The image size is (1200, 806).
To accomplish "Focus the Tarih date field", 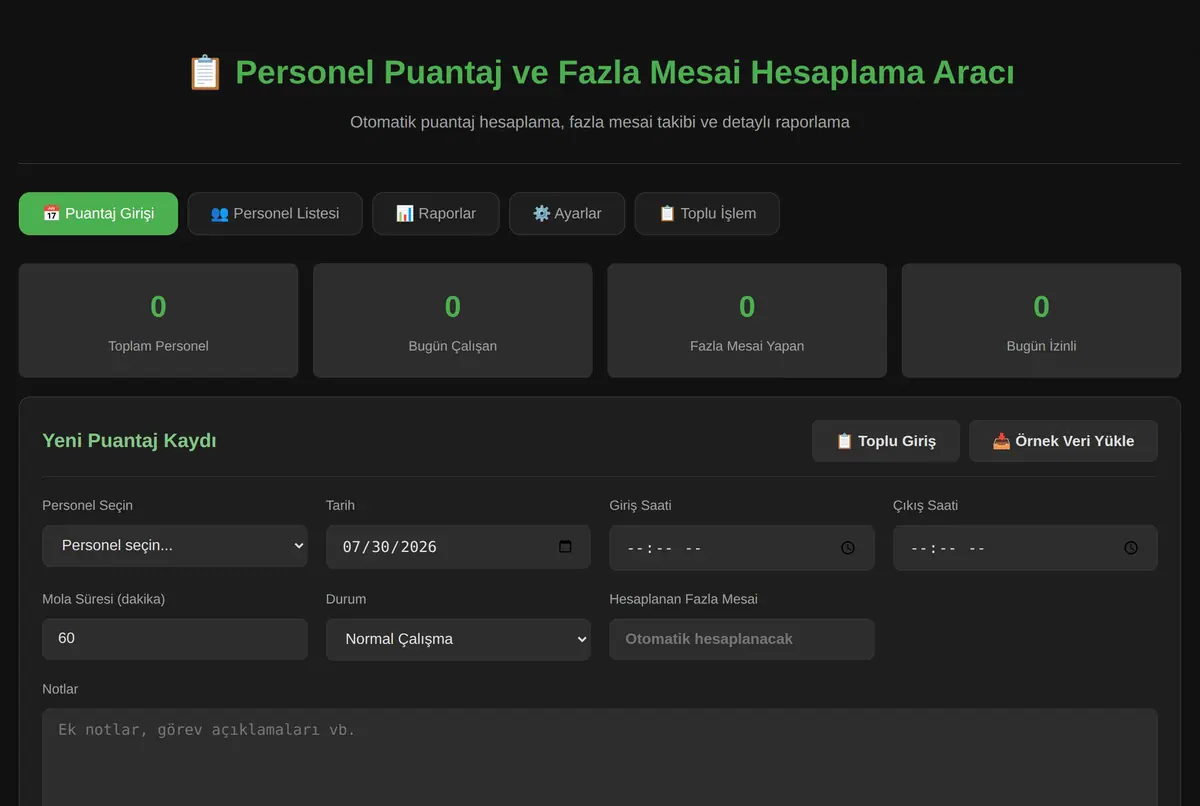I will pos(458,547).
